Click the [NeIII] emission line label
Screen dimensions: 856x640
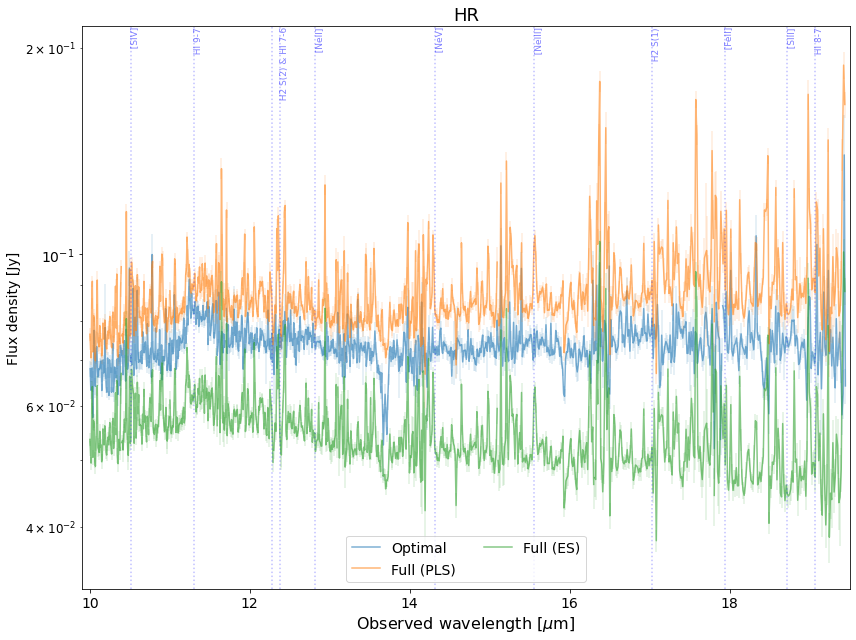pyautogui.click(x=538, y=41)
